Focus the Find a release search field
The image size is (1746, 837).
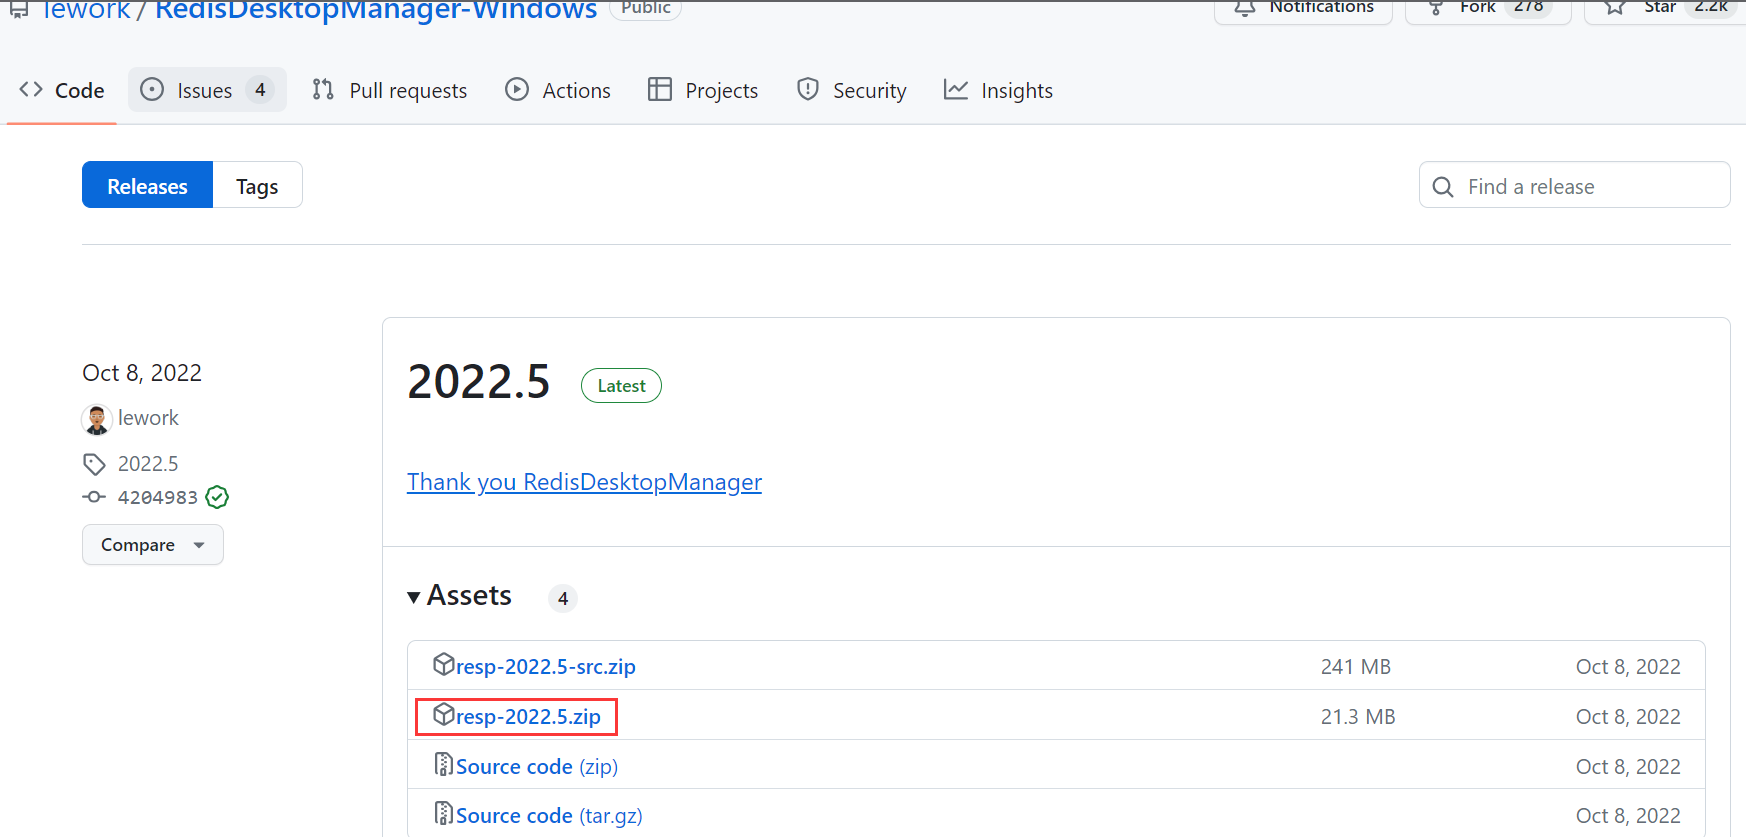click(x=1574, y=185)
